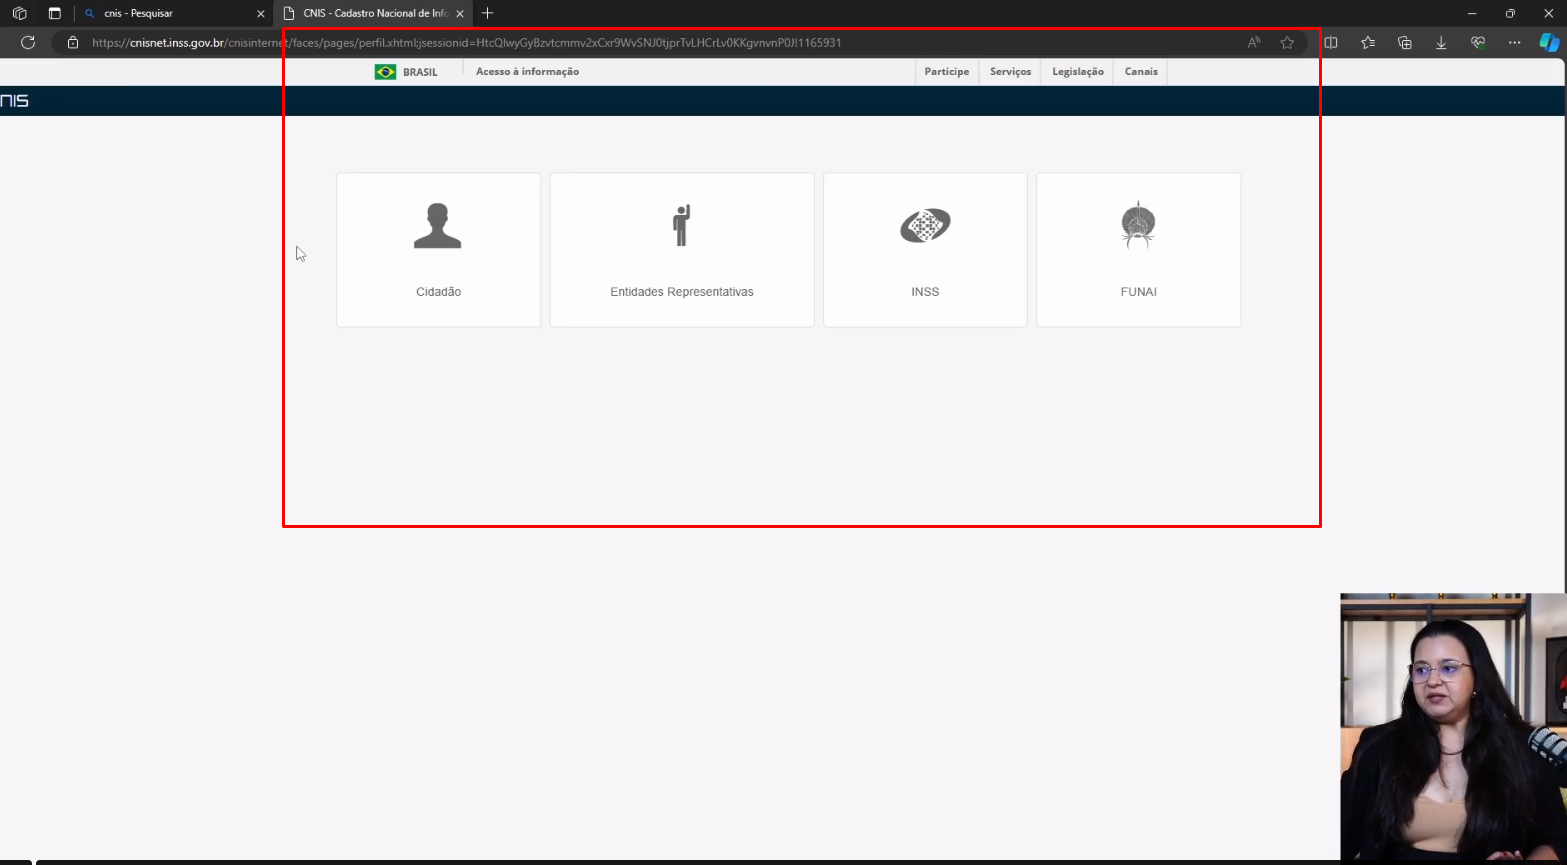Launch Copilot from the browser toolbar
Screen dimensions: 1567x865
pyautogui.click(x=1549, y=43)
